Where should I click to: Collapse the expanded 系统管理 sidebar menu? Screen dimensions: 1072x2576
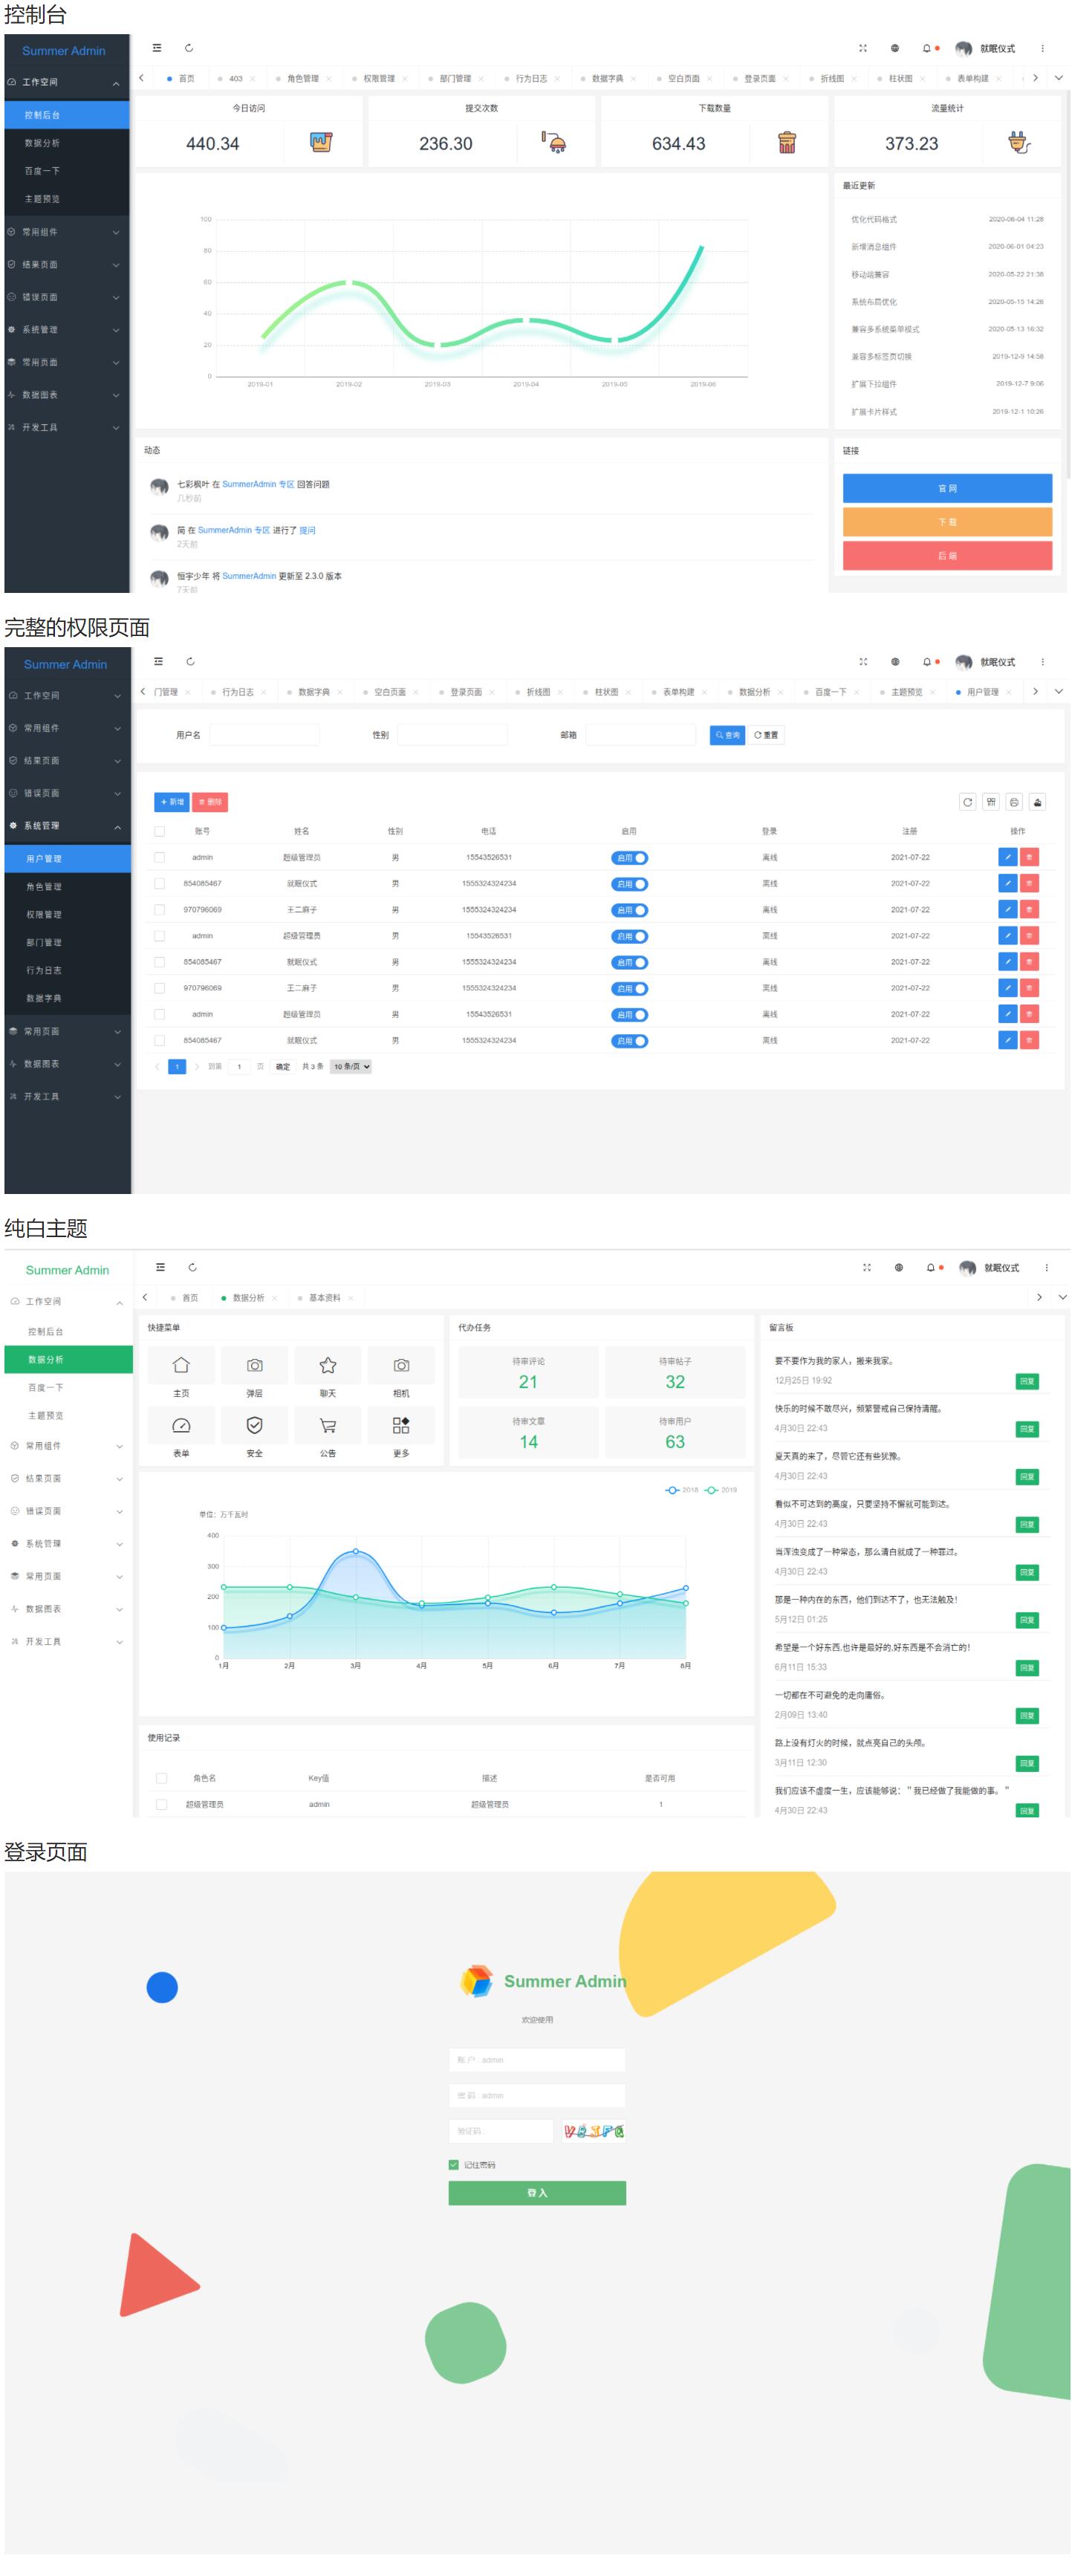pos(67,826)
